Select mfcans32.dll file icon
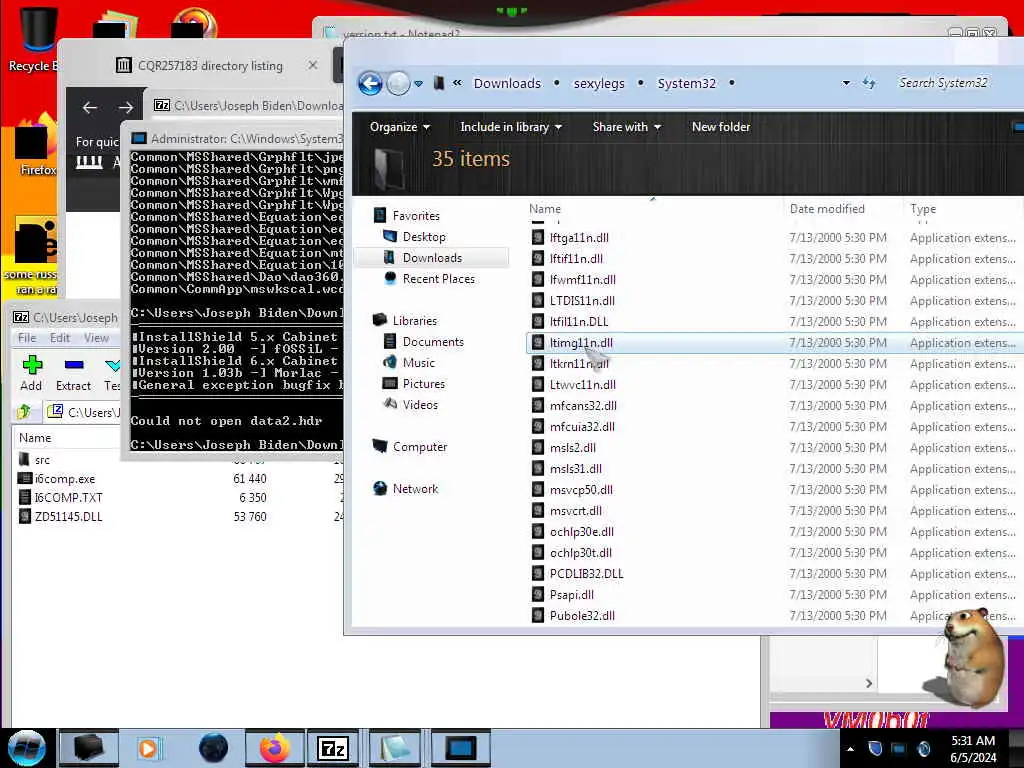Viewport: 1024px width, 768px height. (x=537, y=406)
